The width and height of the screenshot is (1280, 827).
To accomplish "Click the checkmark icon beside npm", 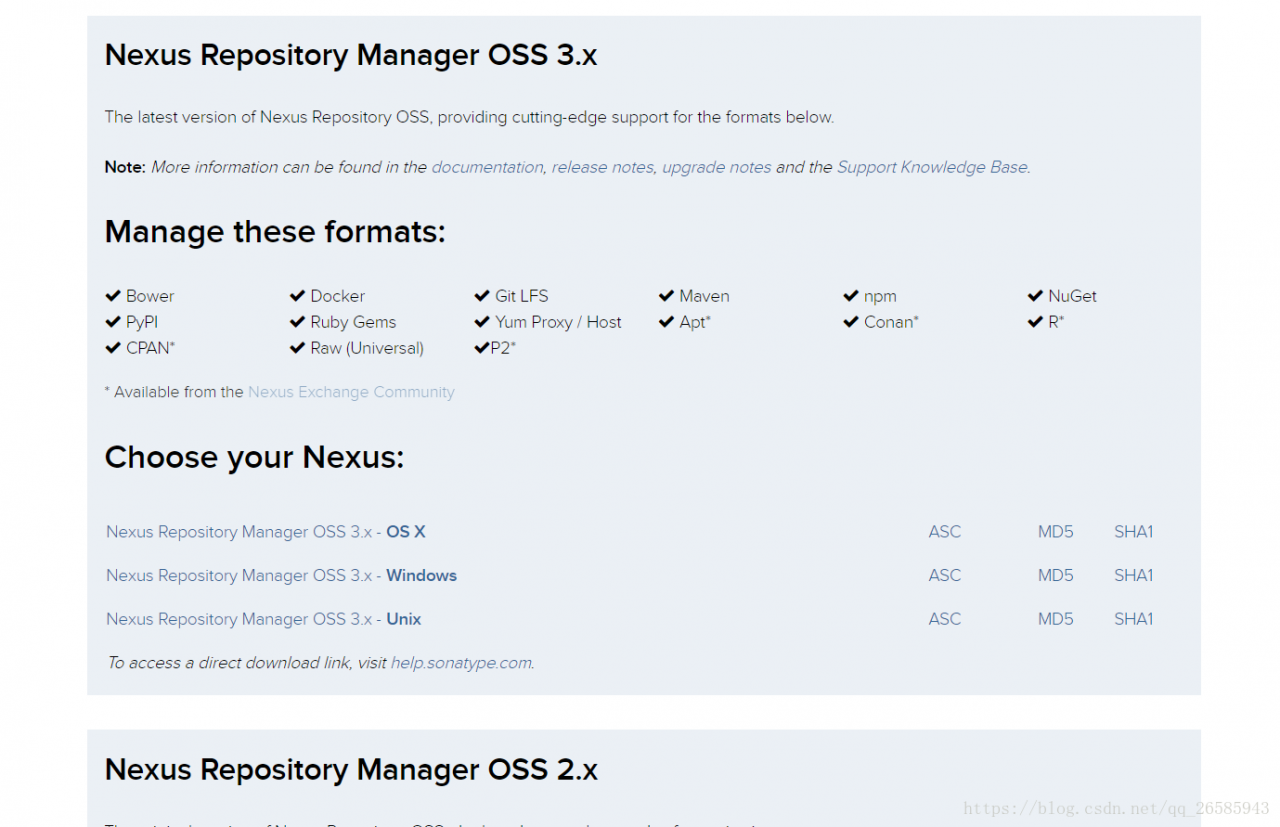I will click(851, 296).
